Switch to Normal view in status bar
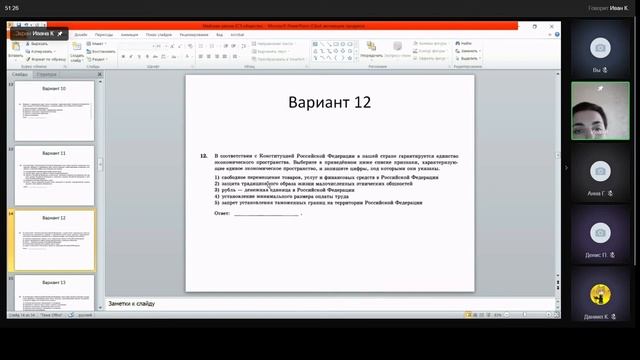 [468, 315]
